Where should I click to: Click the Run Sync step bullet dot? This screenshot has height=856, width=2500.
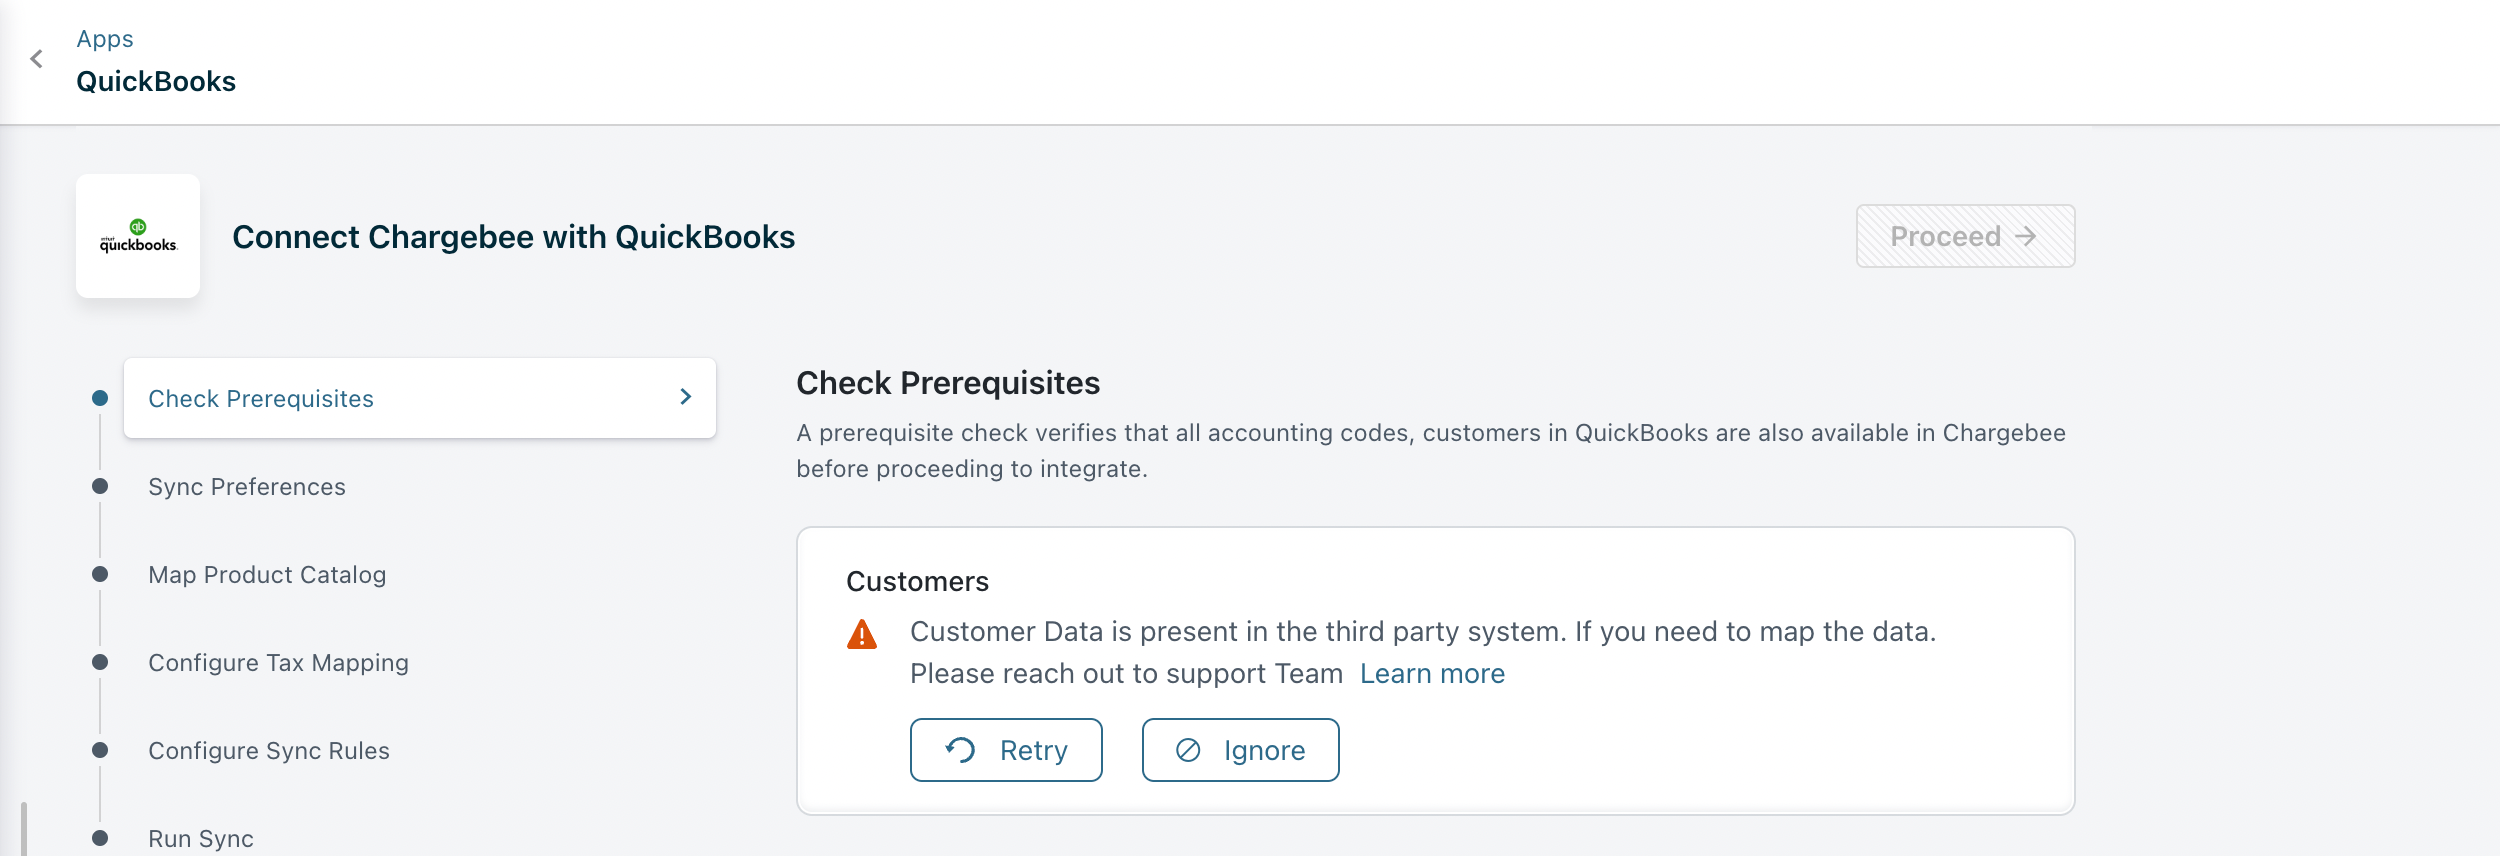click(100, 838)
